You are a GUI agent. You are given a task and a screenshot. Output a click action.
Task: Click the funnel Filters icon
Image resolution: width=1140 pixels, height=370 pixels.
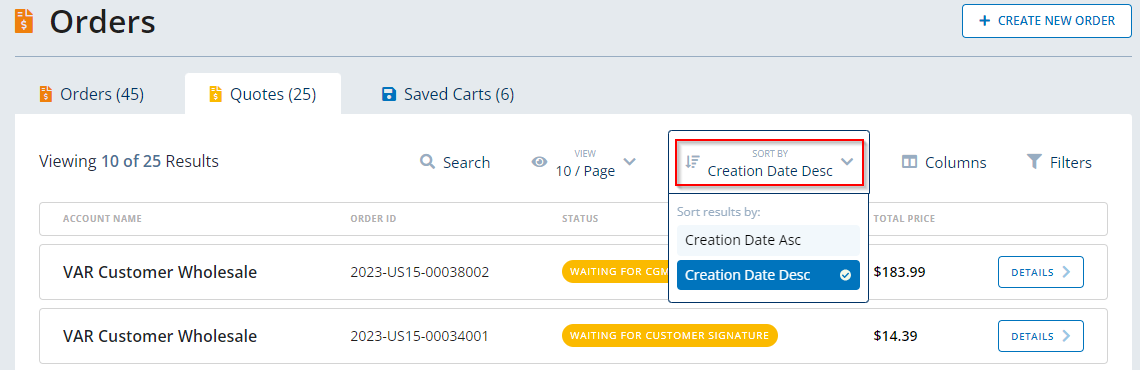coord(1034,161)
